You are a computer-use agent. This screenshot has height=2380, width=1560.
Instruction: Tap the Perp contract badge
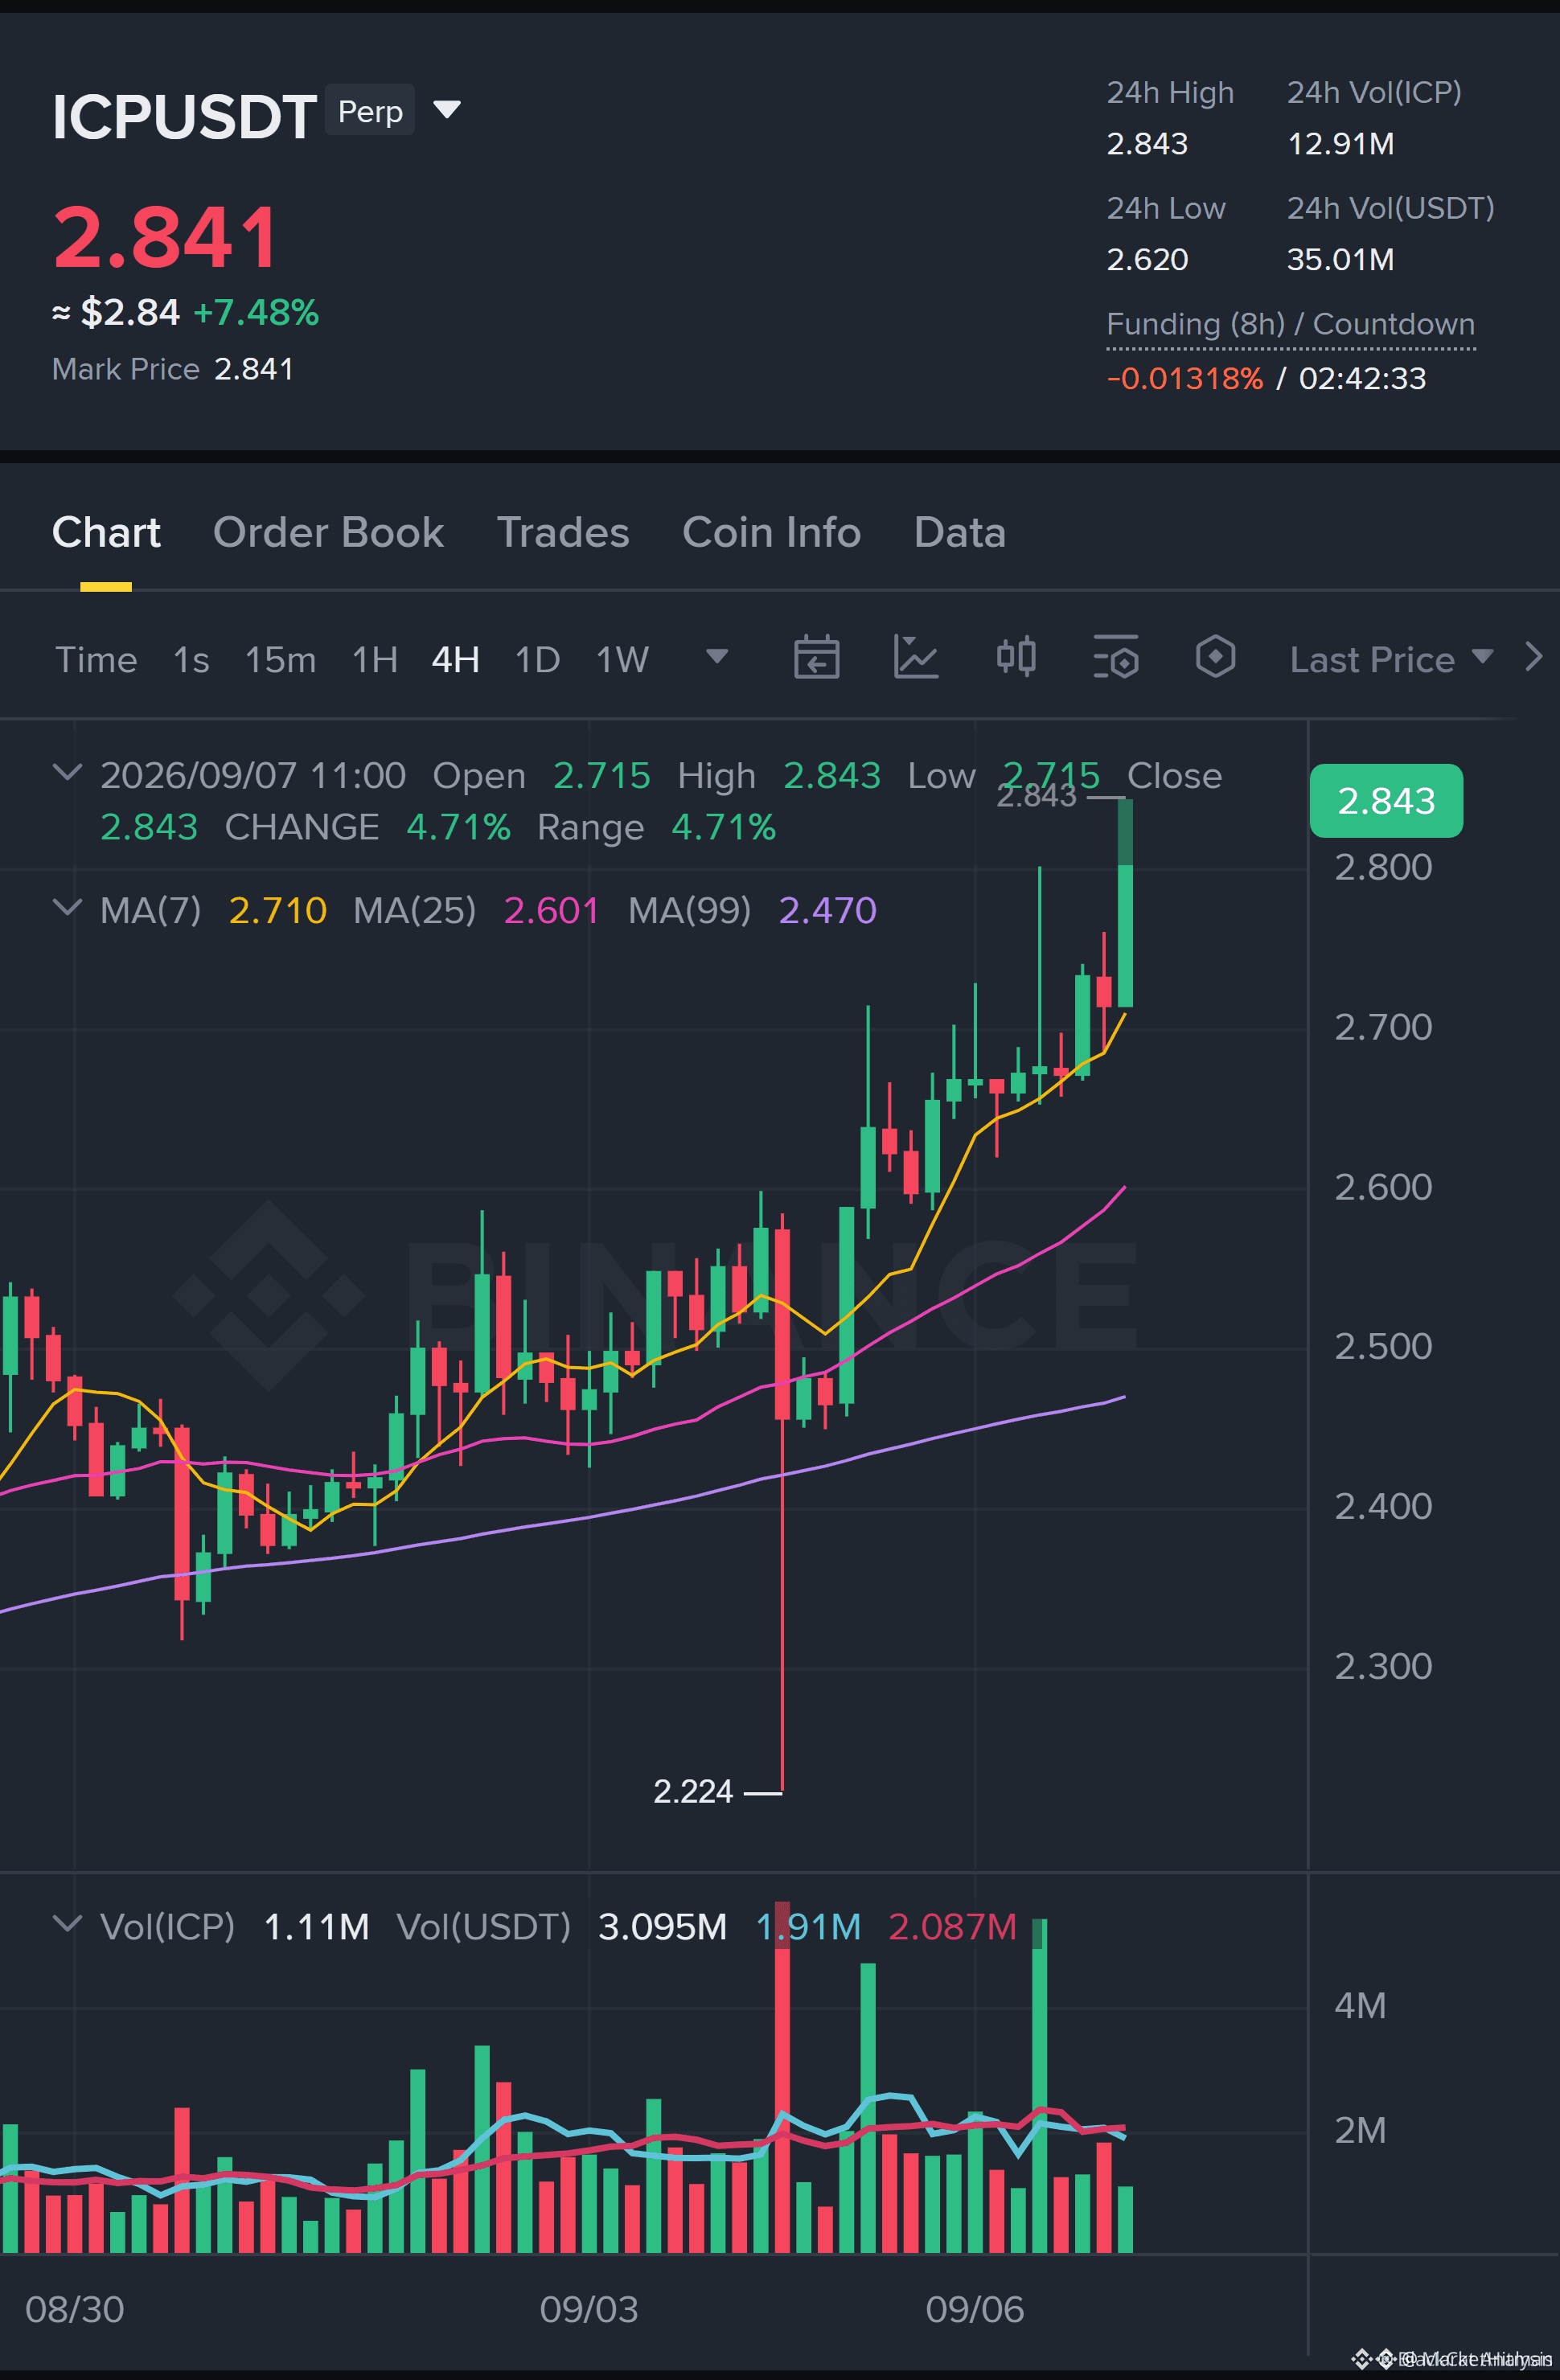click(370, 111)
